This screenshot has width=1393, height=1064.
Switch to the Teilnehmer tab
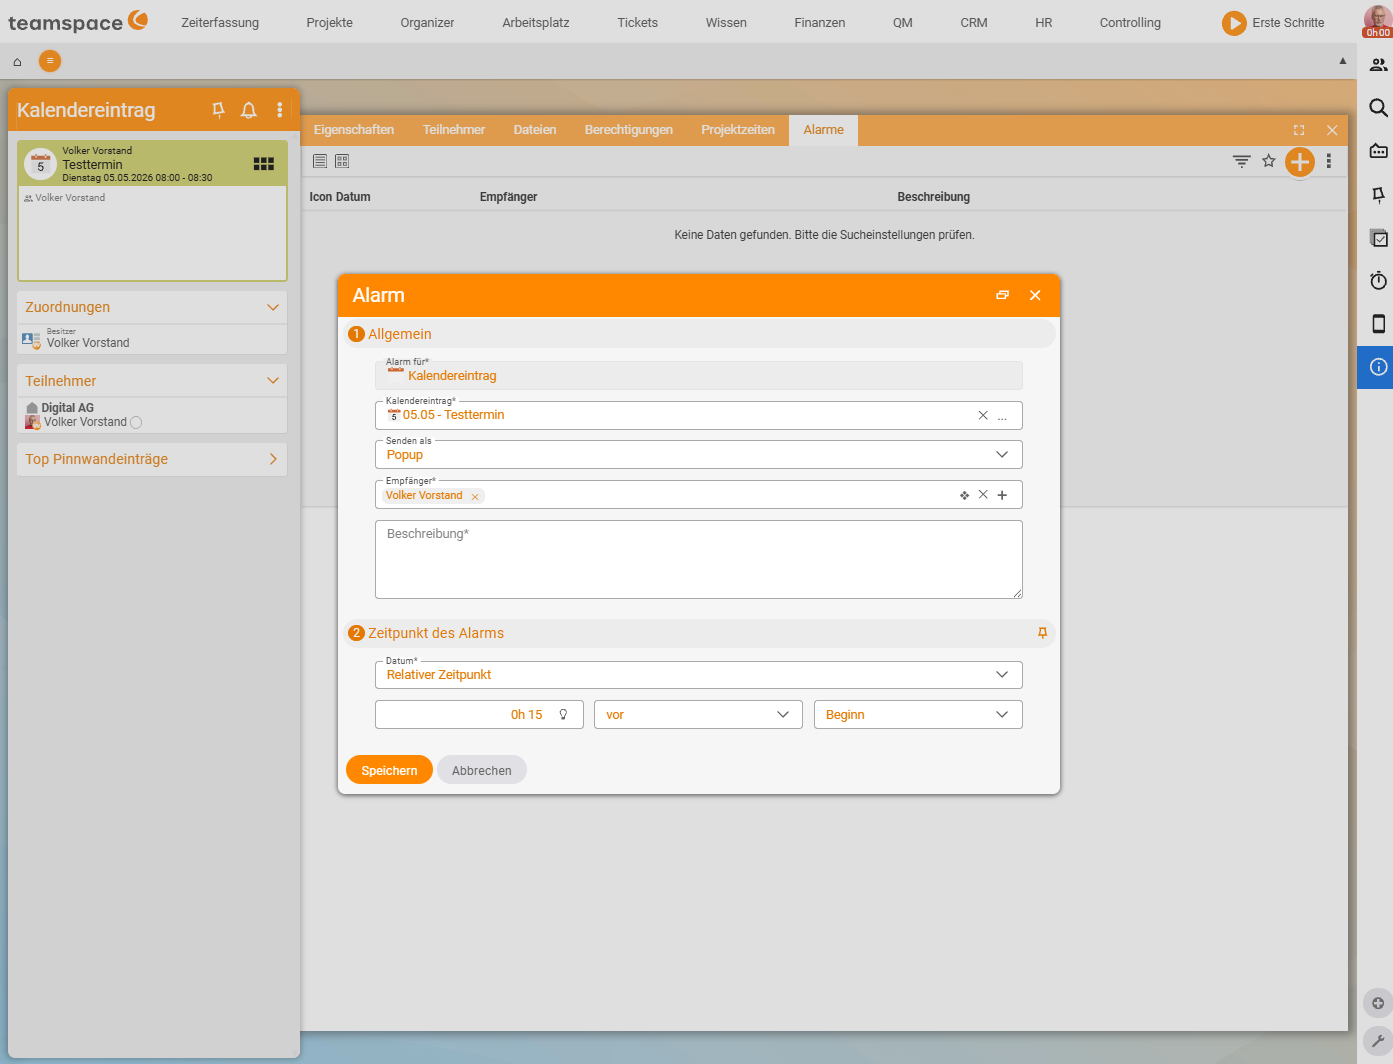[454, 130]
